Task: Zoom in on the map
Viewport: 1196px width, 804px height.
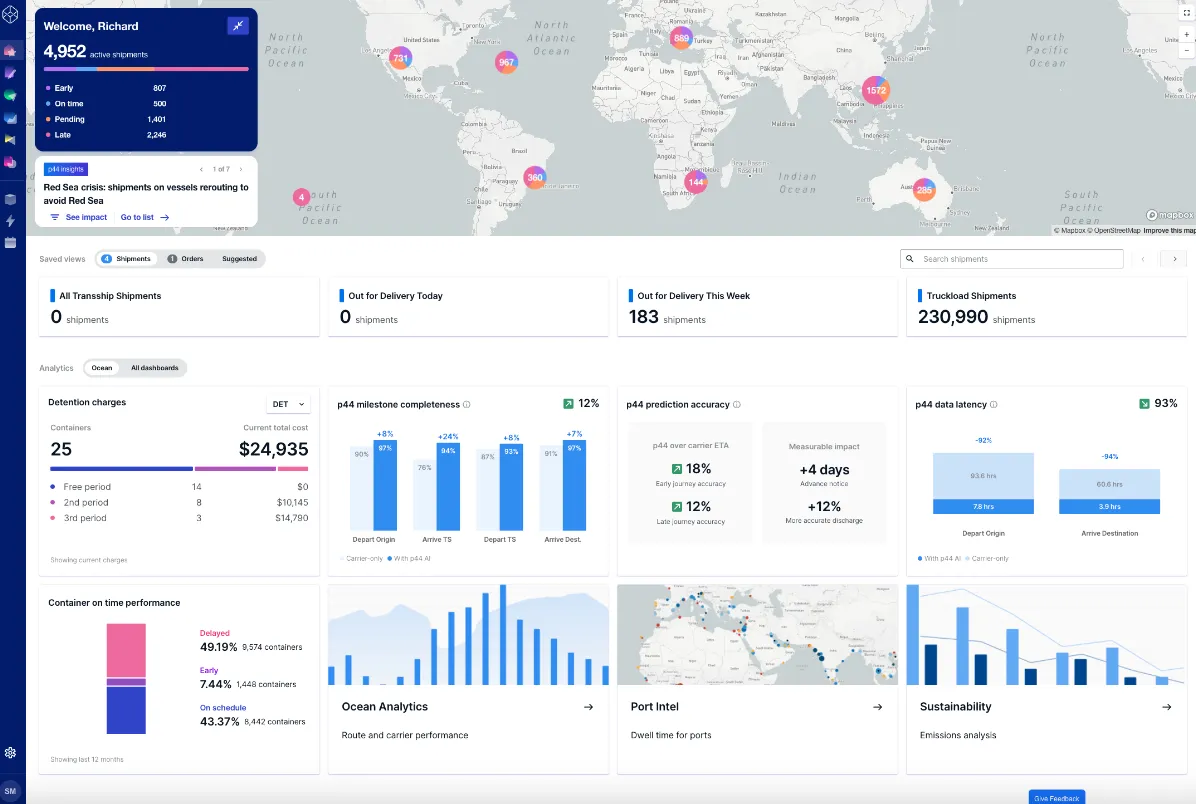Action: [1186, 34]
